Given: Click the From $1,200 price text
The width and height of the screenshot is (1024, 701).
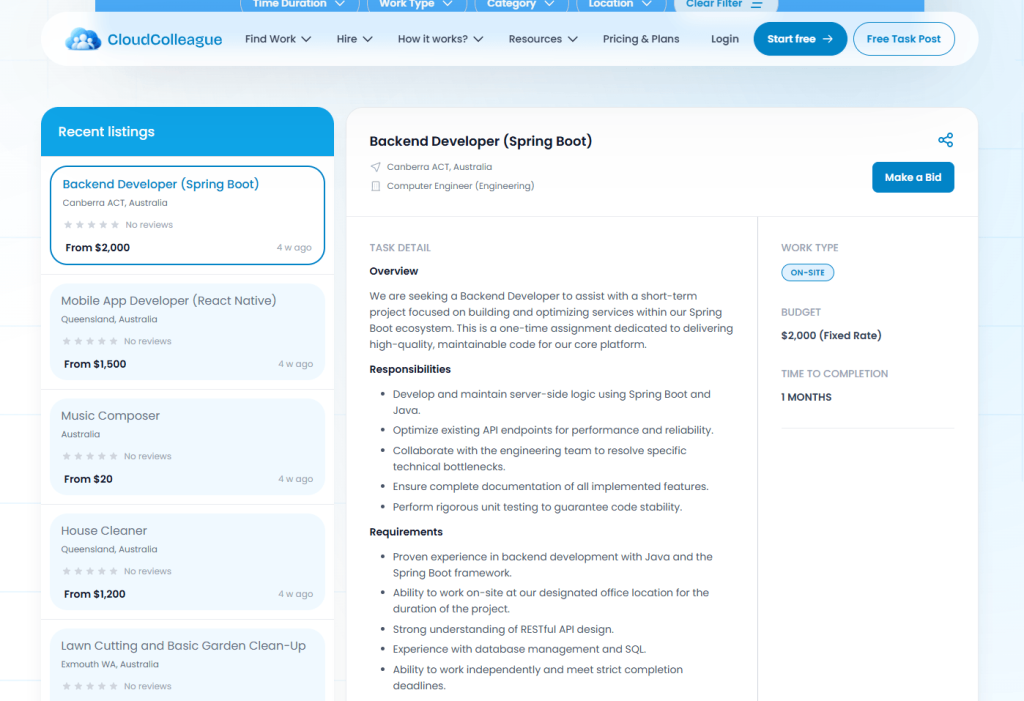Looking at the screenshot, I should click(x=95, y=594).
